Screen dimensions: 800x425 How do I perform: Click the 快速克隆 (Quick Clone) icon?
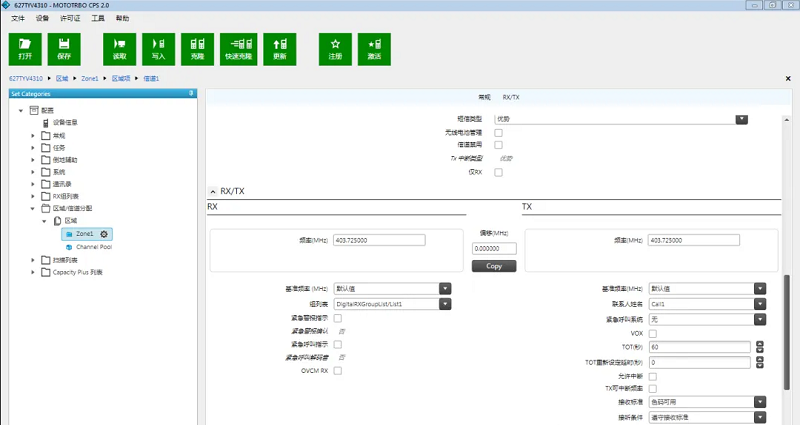point(238,49)
